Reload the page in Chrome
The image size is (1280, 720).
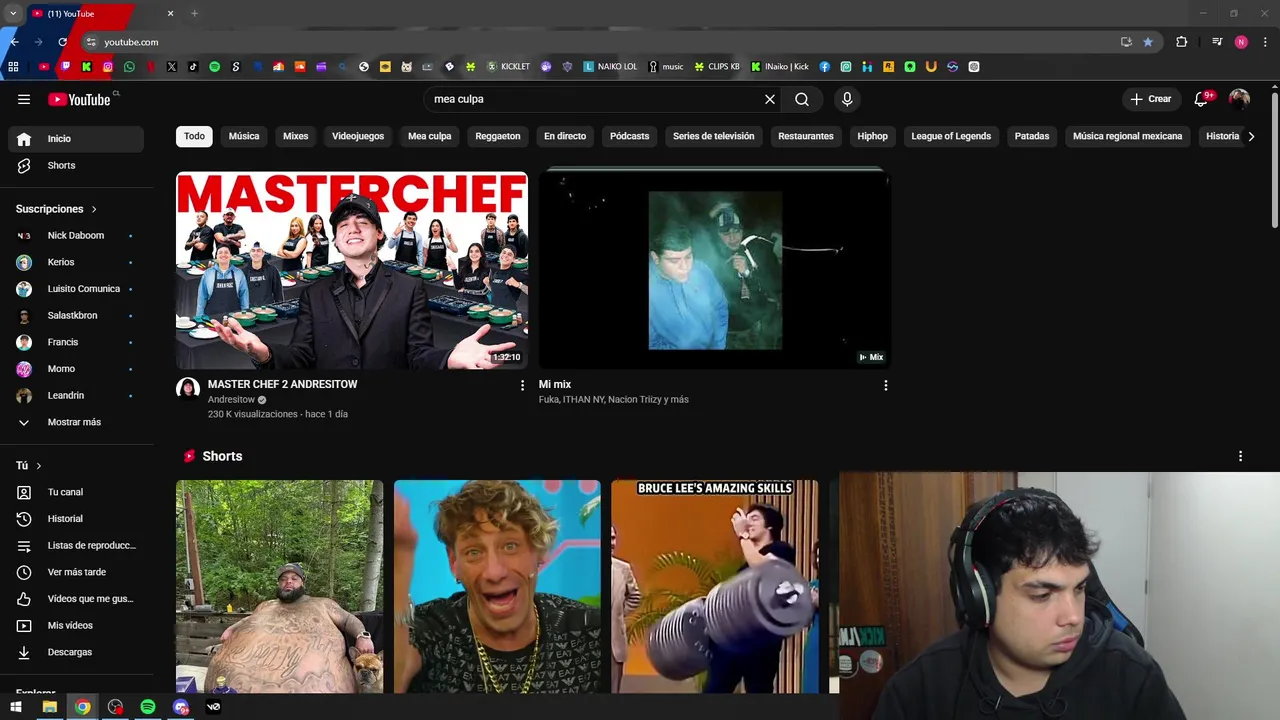tap(62, 42)
